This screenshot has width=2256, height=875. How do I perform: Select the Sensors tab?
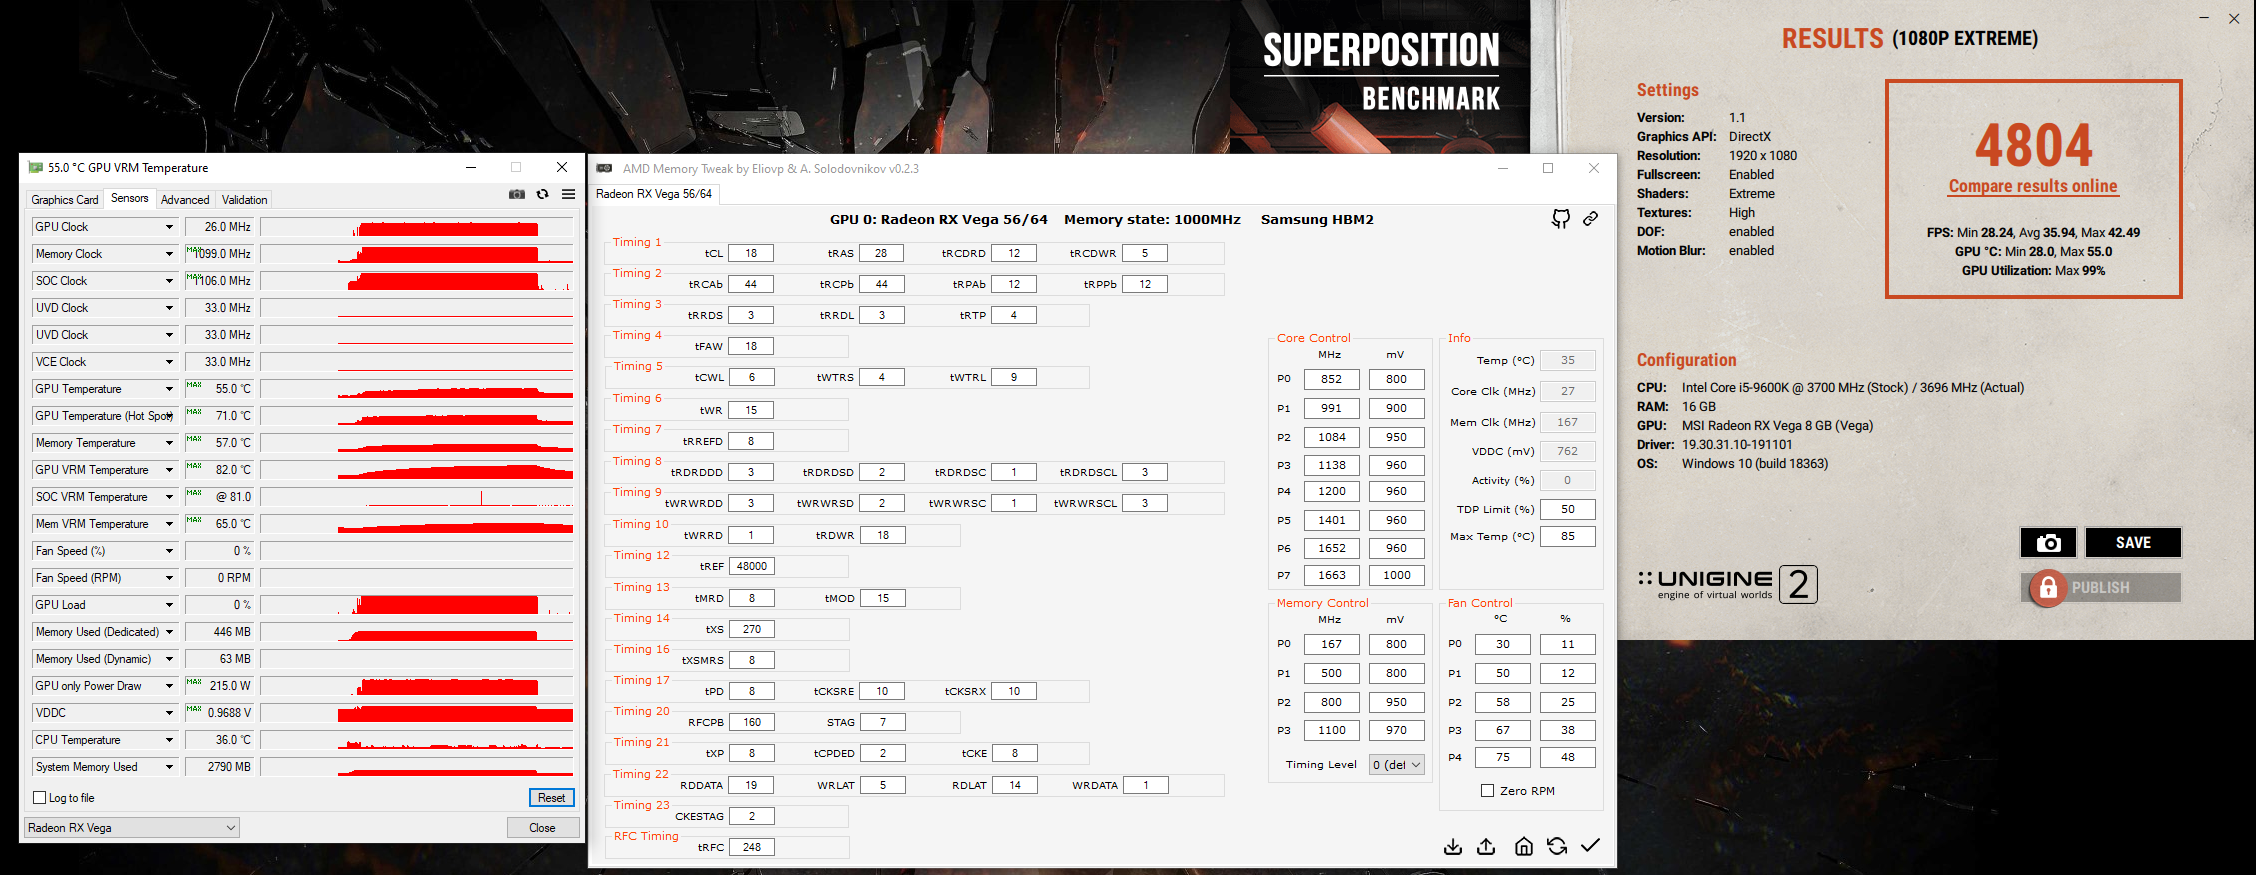pos(130,198)
